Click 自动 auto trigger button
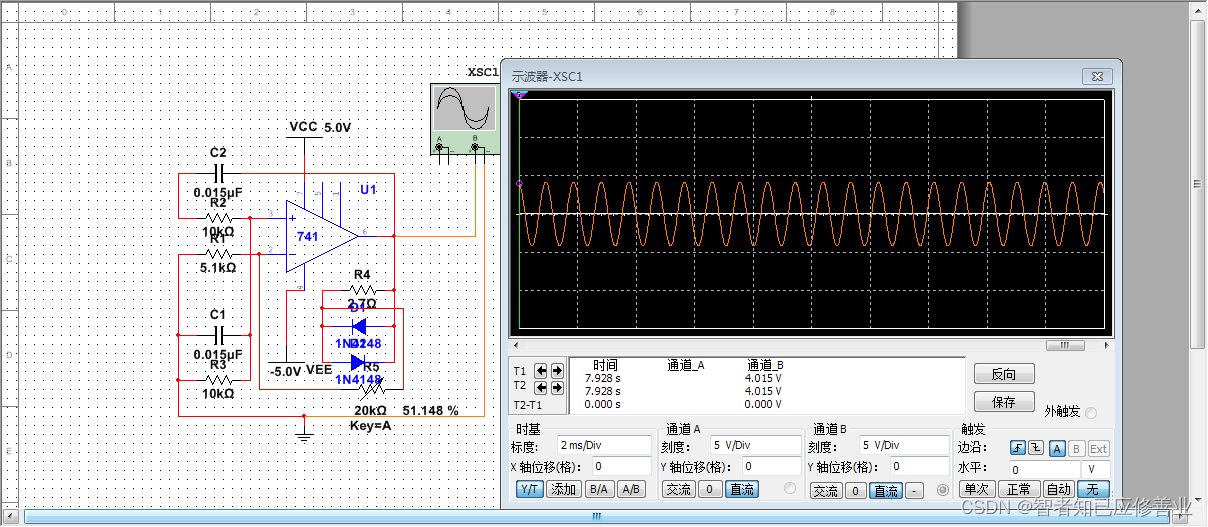The image size is (1208, 527). point(1058,489)
